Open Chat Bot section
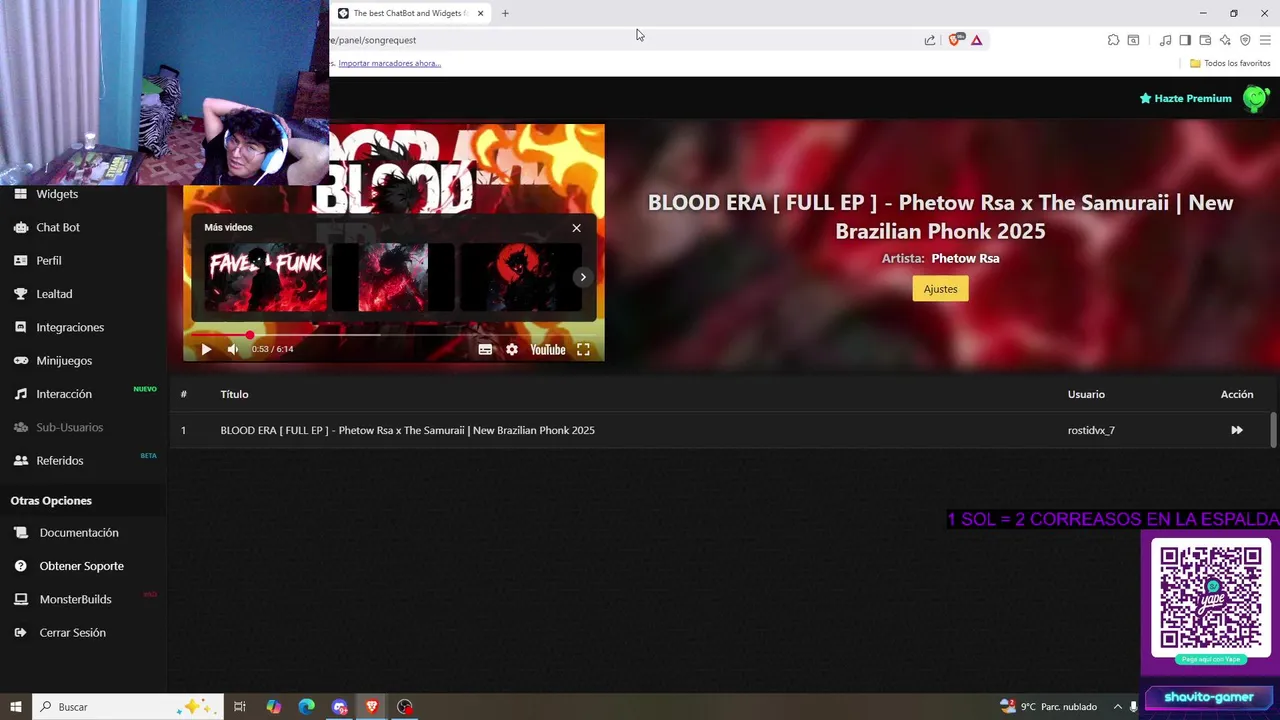This screenshot has height=720, width=1280. [58, 227]
